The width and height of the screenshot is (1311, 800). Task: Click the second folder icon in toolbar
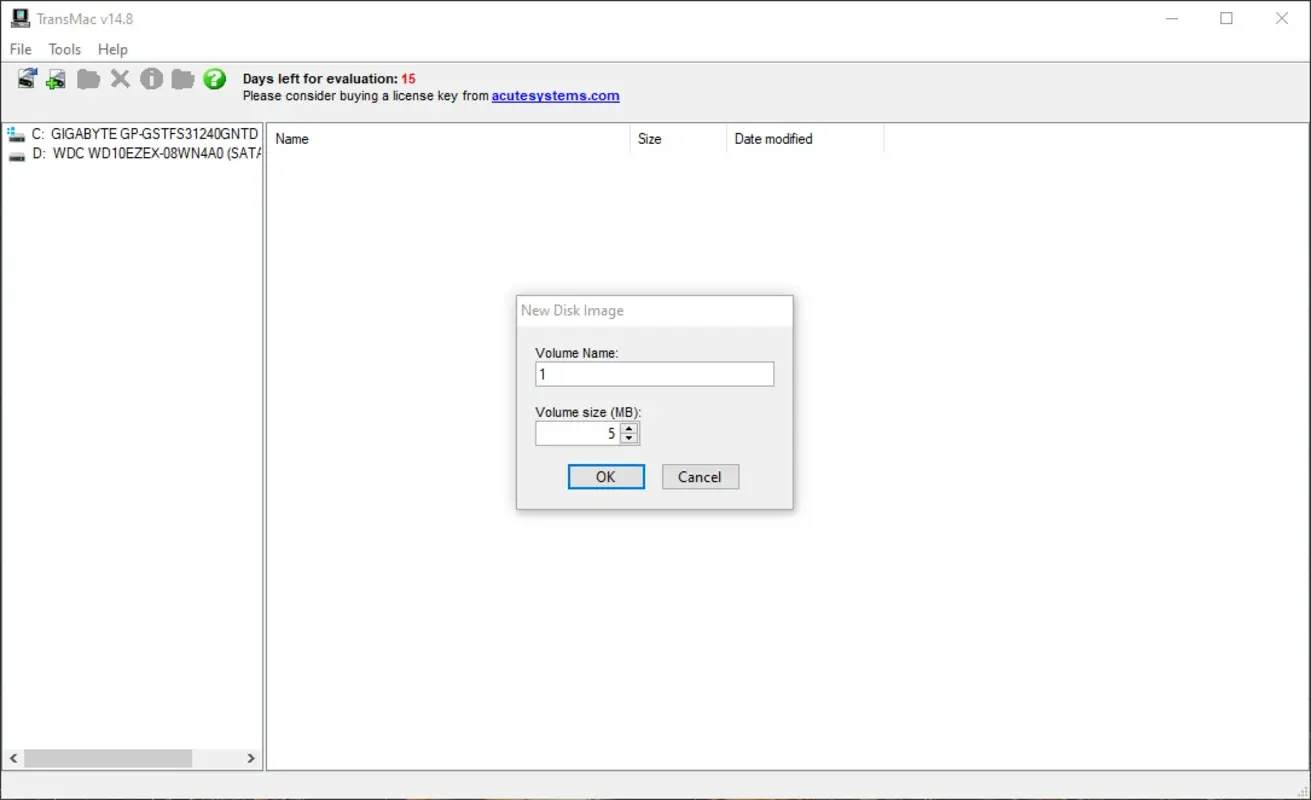182,79
